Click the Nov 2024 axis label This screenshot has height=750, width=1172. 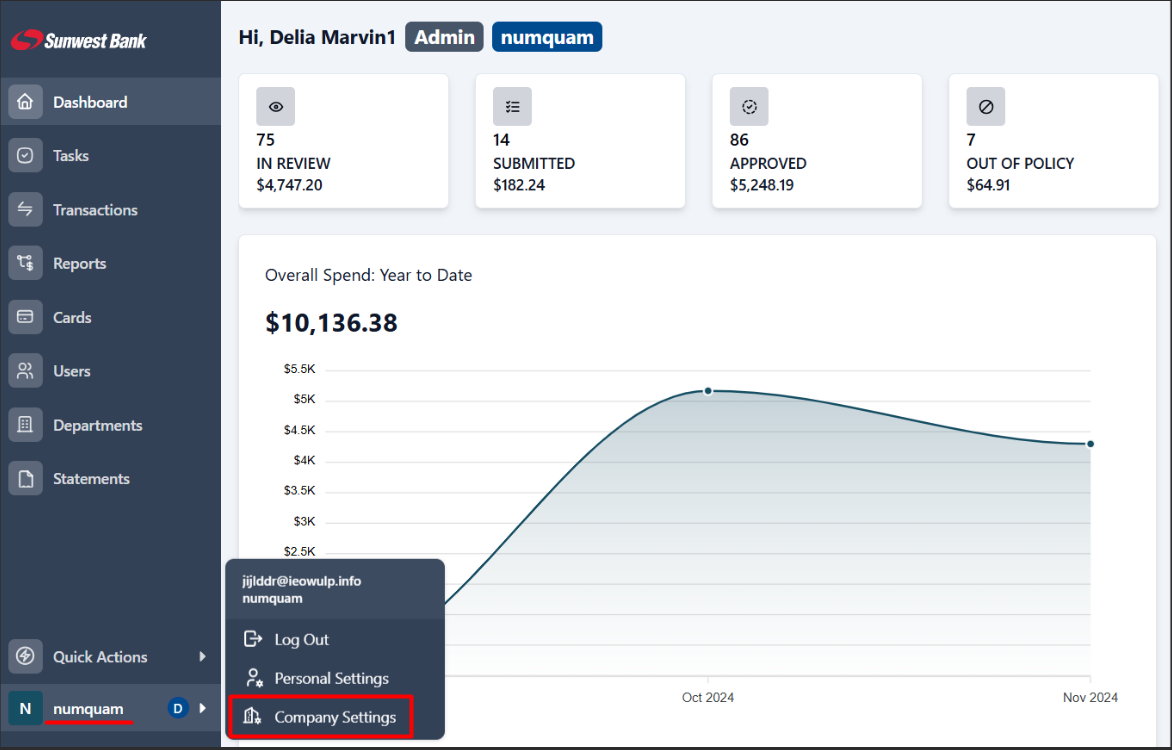(x=1091, y=697)
